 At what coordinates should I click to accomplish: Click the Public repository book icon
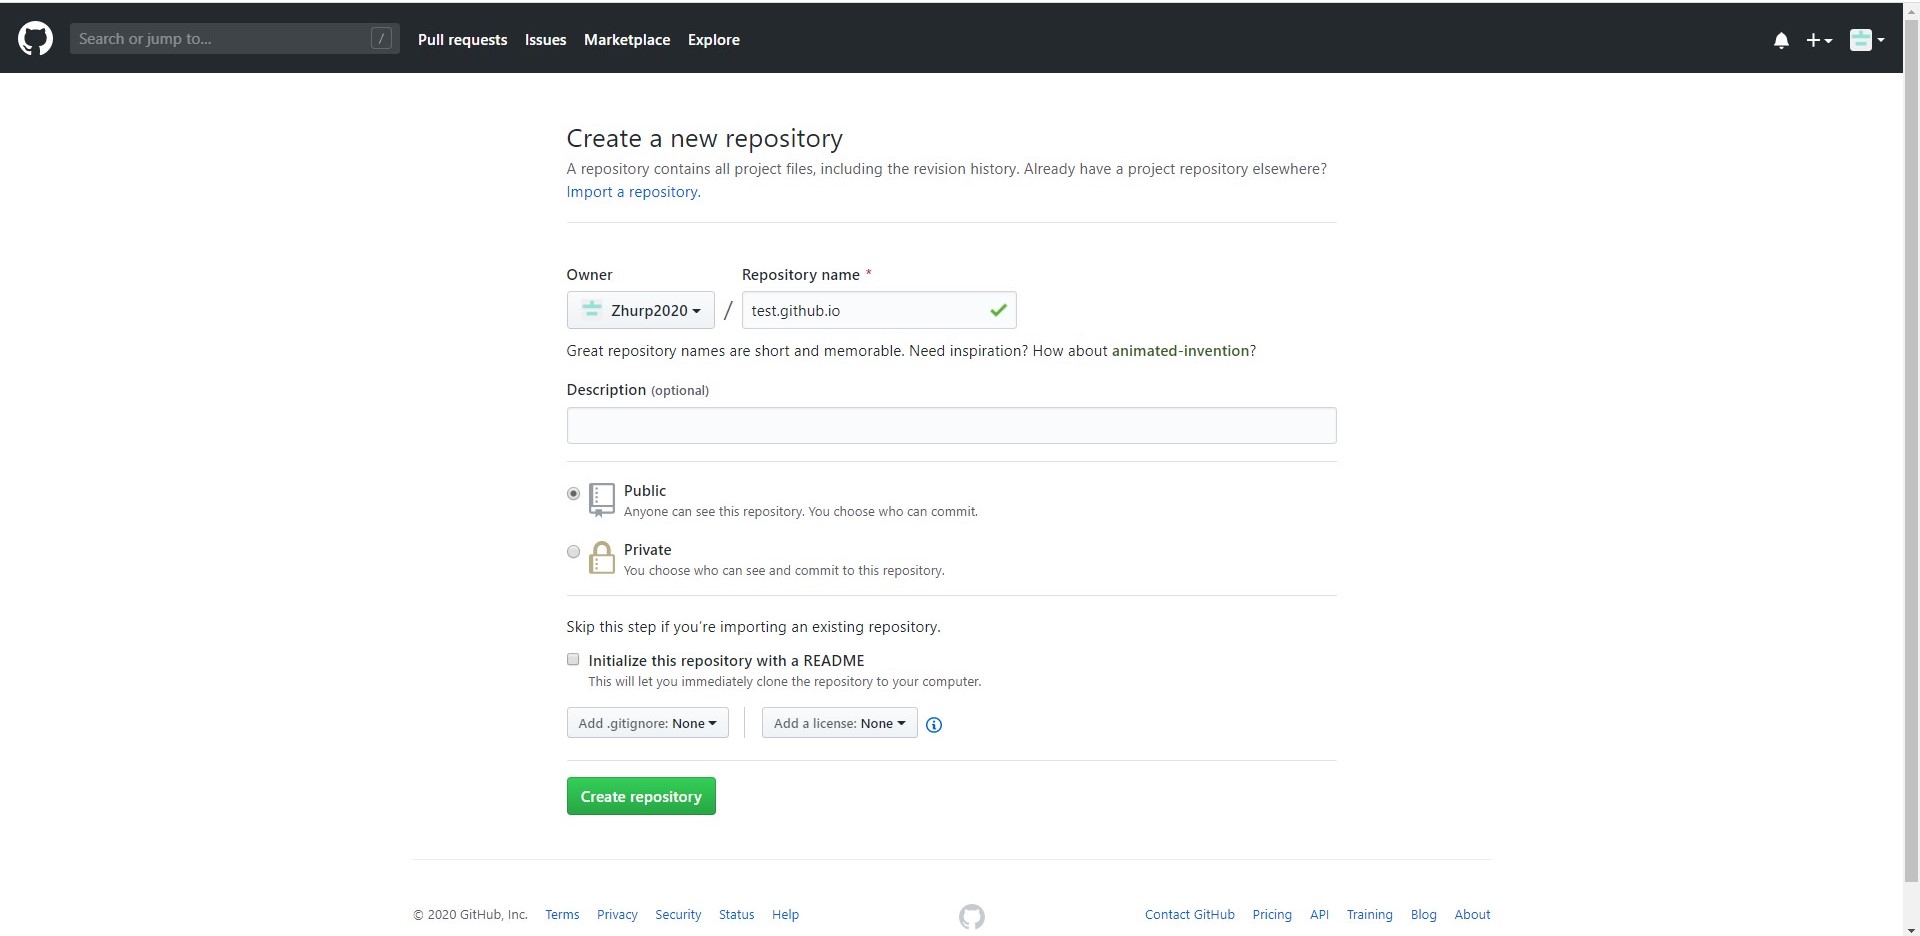pyautogui.click(x=602, y=499)
